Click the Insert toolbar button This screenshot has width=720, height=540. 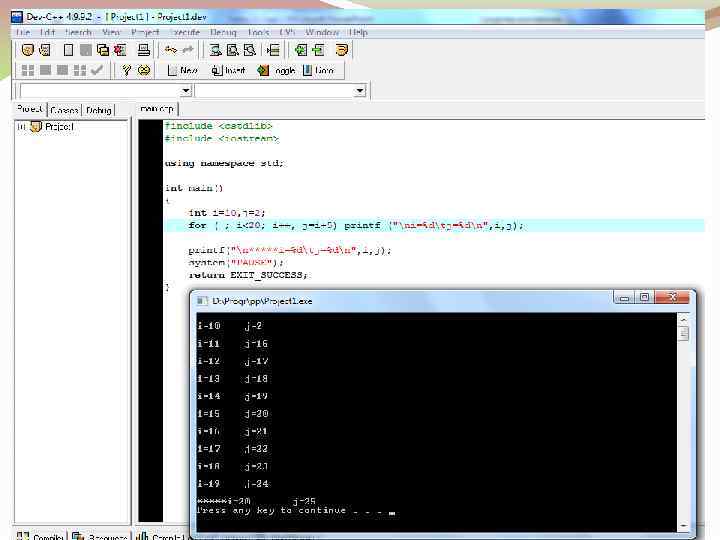click(x=228, y=70)
